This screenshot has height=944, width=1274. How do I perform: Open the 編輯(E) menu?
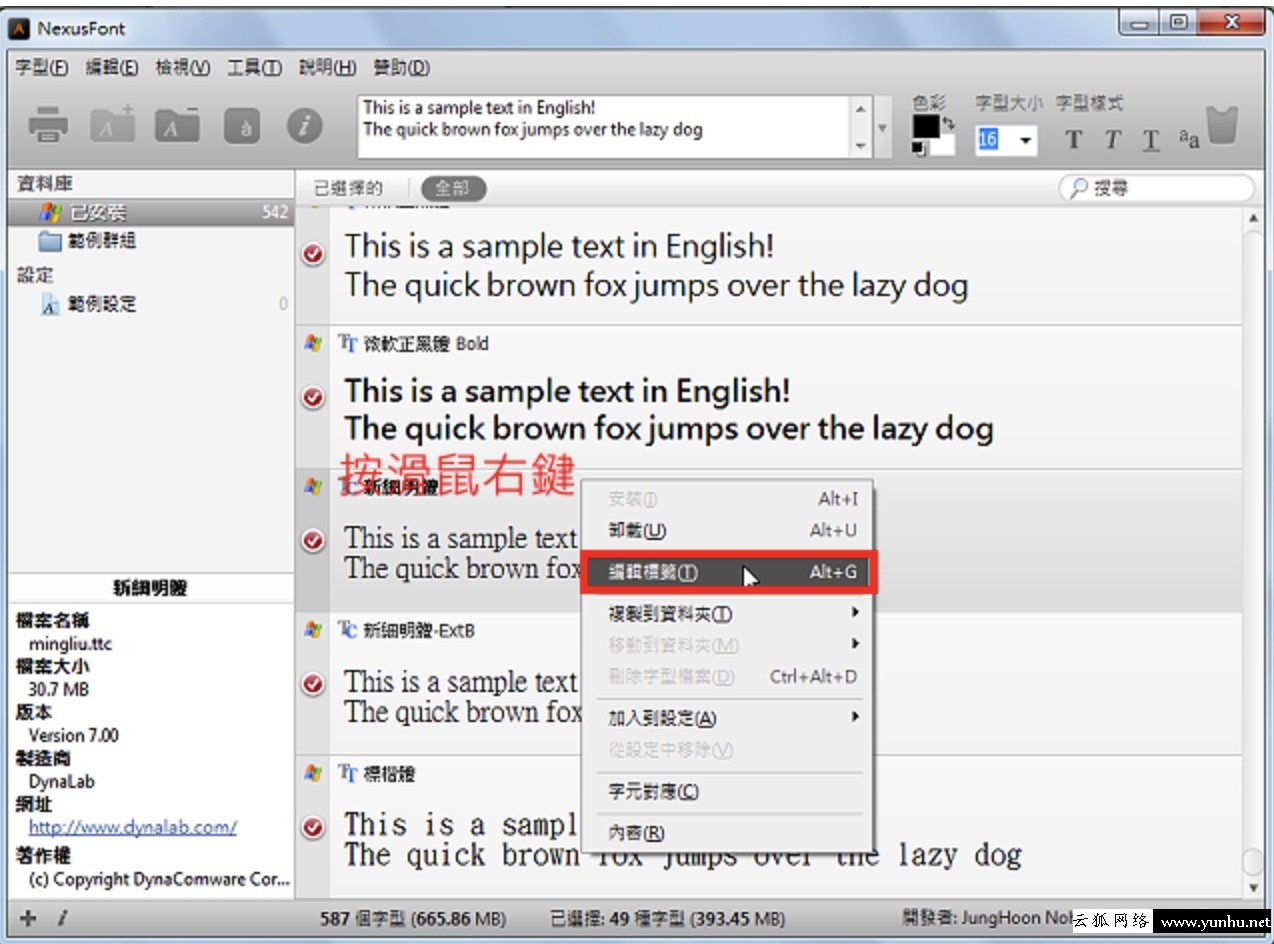[x=112, y=67]
